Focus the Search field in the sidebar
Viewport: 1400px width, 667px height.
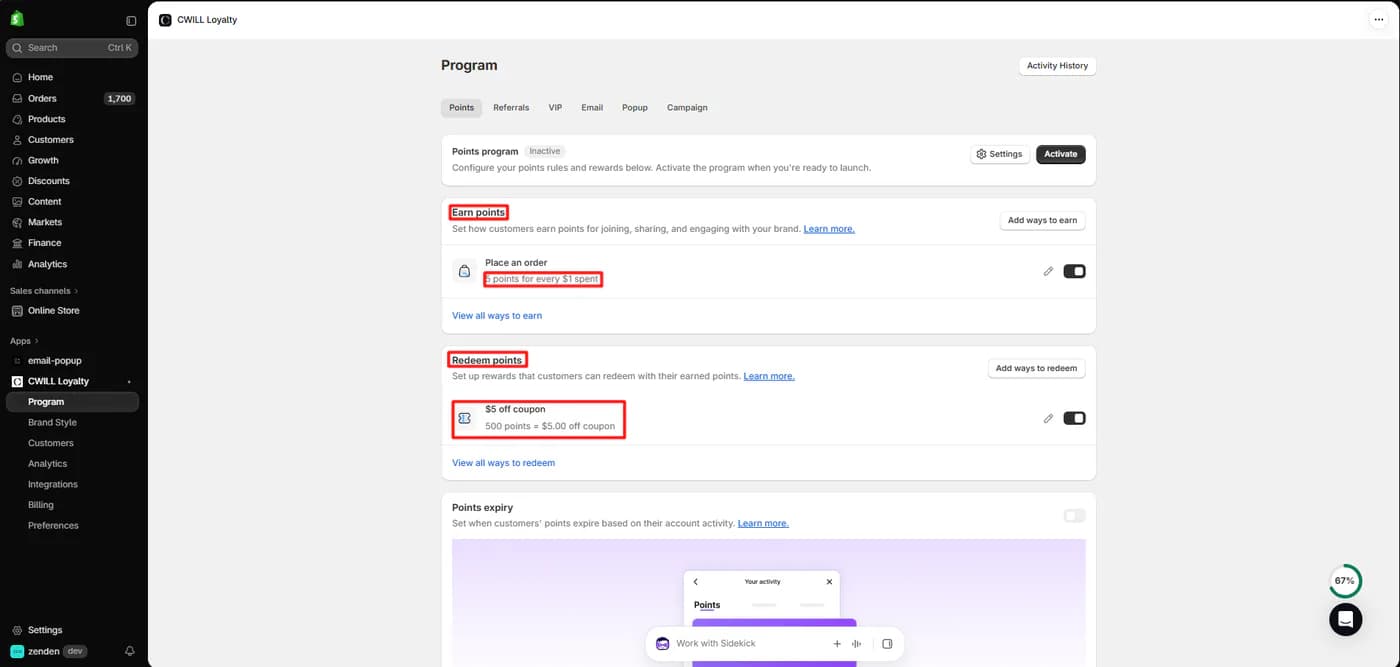click(x=72, y=48)
